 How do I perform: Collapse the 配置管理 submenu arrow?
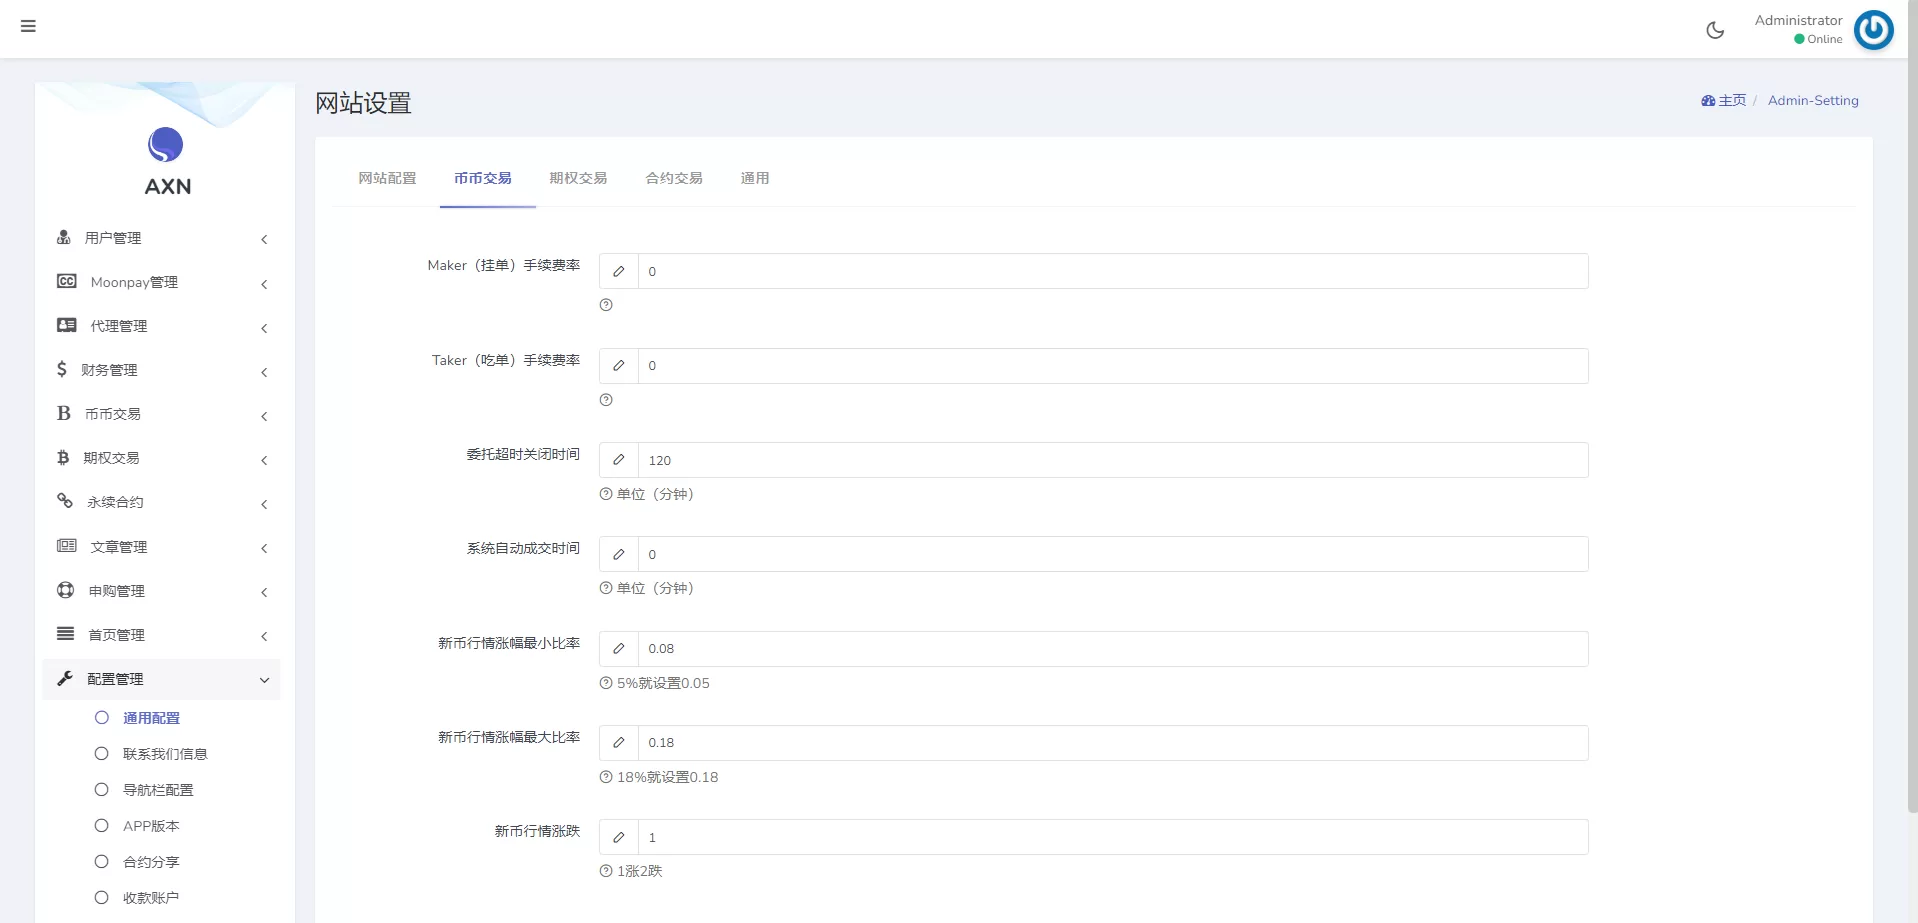point(264,680)
